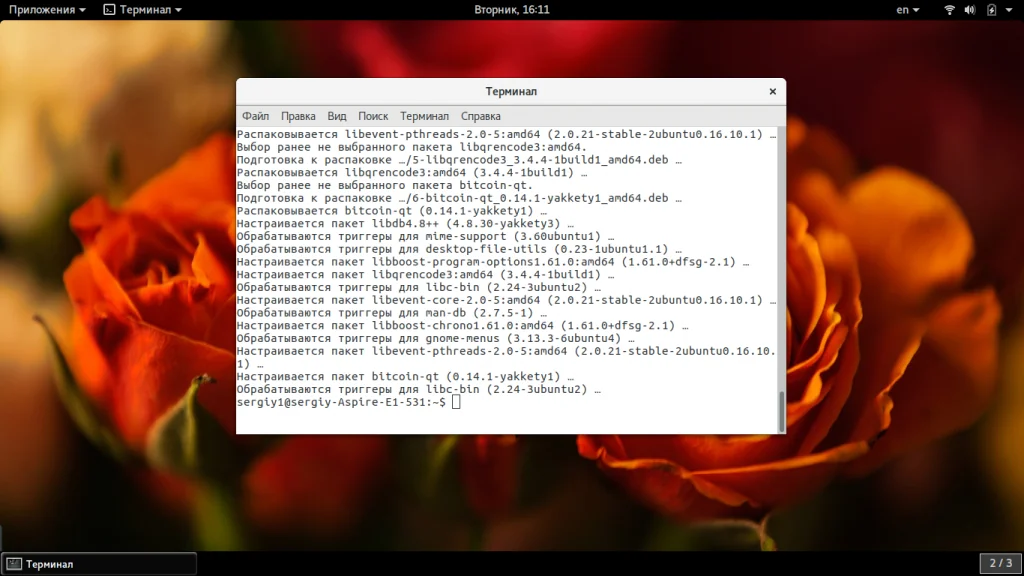
Task: Open the Справка help menu
Action: 481,116
